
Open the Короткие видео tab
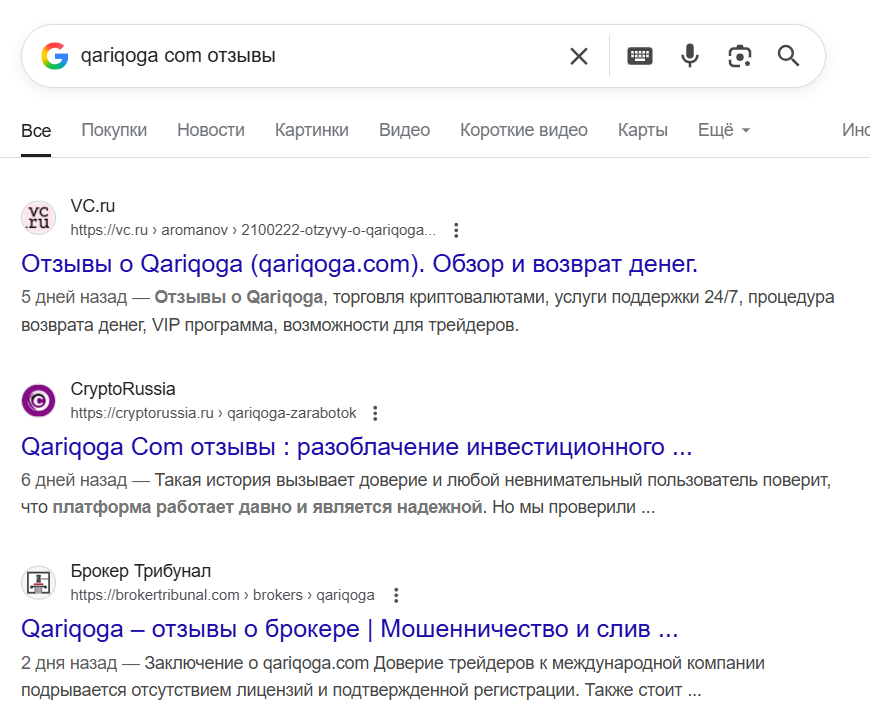coord(524,130)
